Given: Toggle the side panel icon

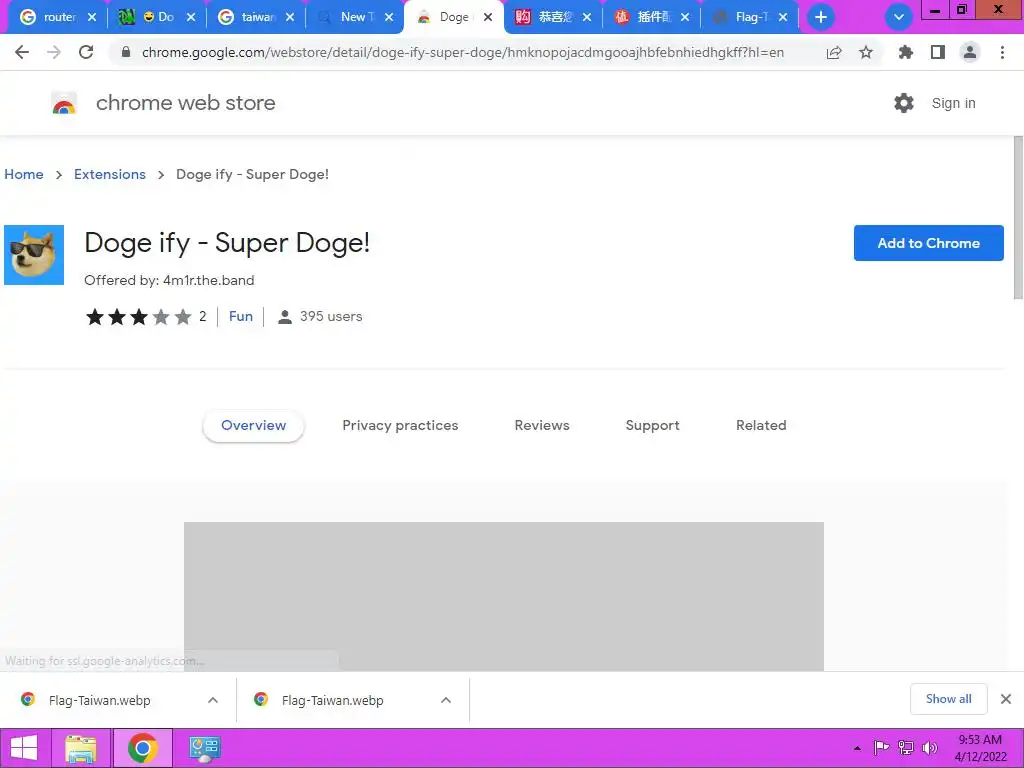Looking at the screenshot, I should (x=938, y=52).
